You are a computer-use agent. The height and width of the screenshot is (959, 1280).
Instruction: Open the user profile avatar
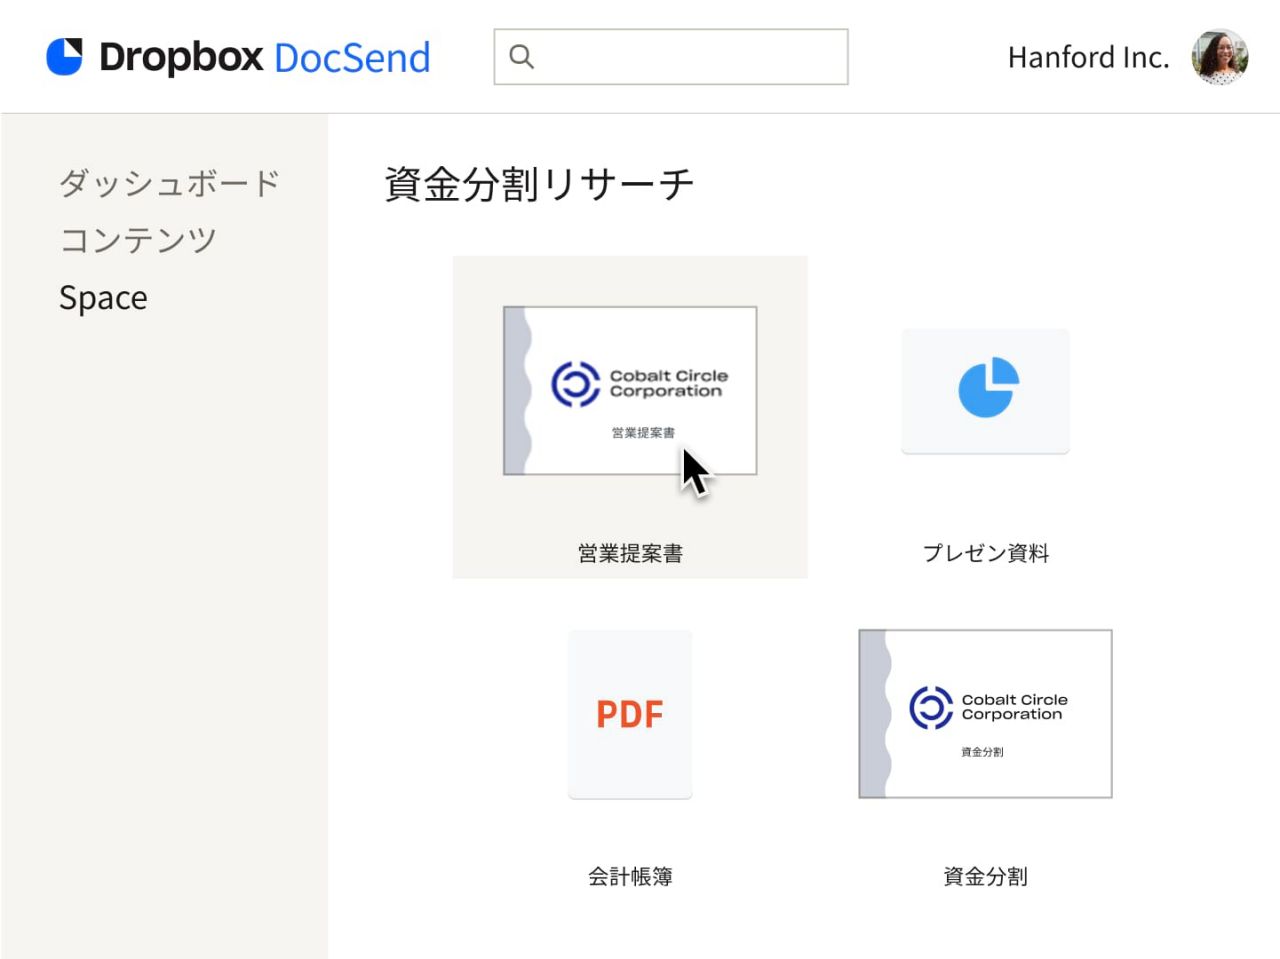(1219, 57)
